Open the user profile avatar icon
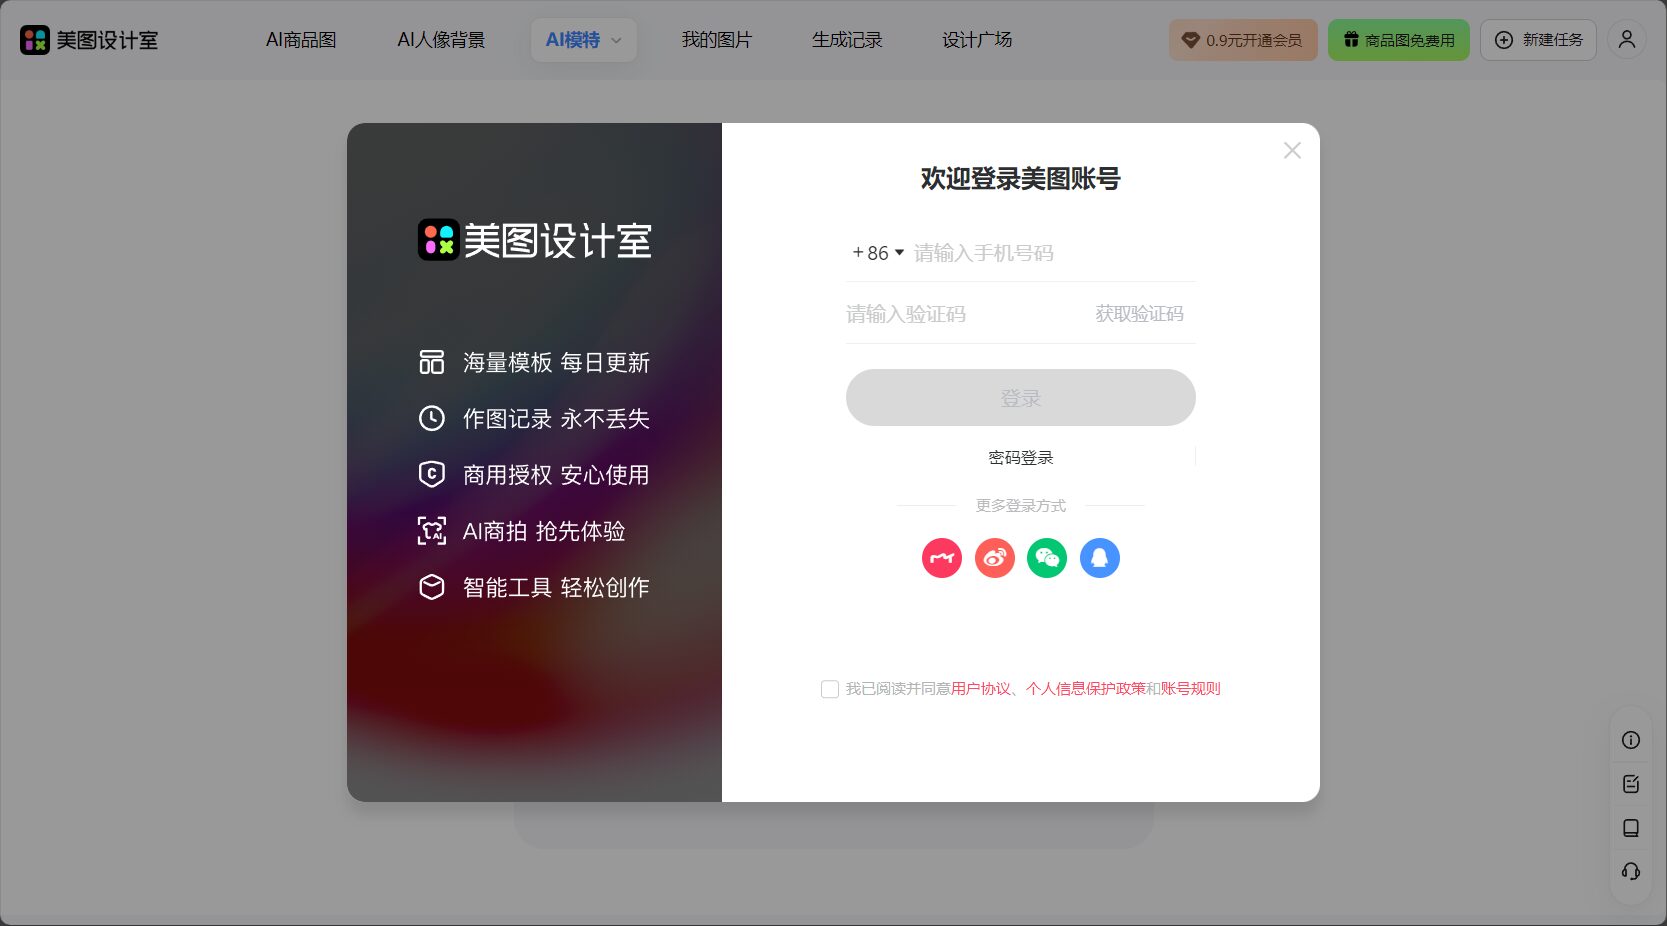This screenshot has width=1667, height=926. [1627, 40]
